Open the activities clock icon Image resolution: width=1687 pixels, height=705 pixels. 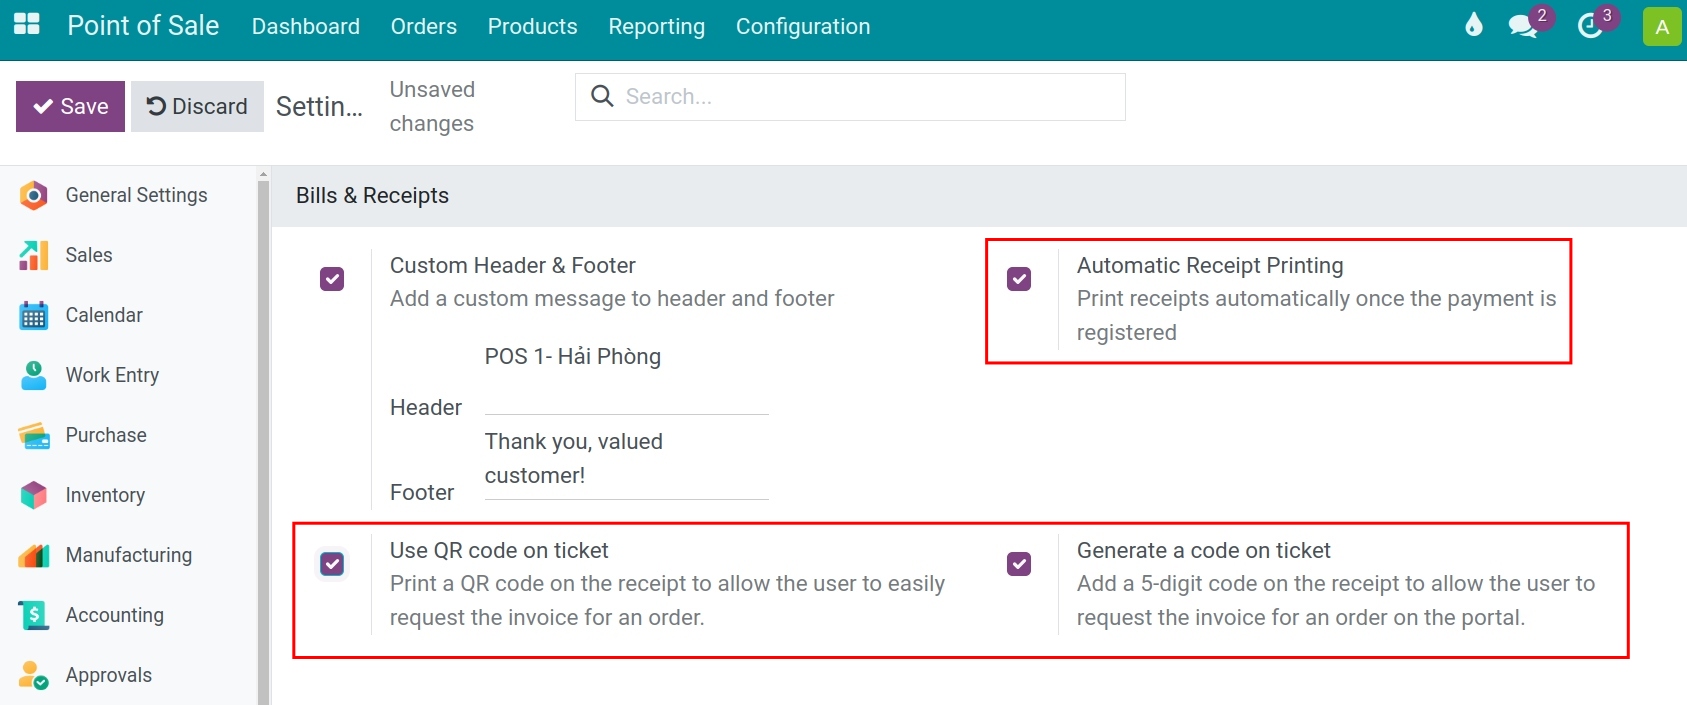(1589, 26)
